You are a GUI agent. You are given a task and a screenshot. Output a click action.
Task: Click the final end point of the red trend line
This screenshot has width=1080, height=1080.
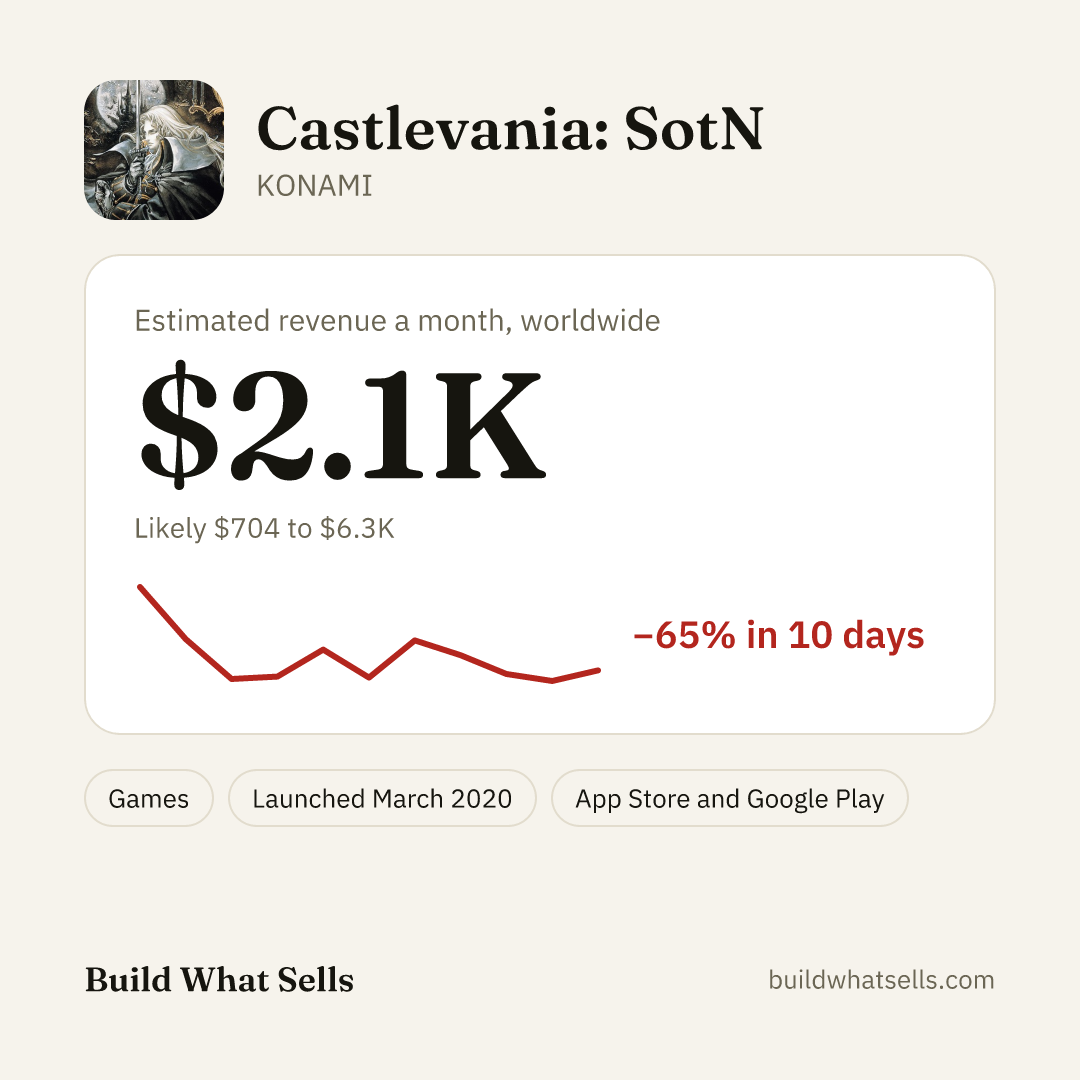(598, 670)
